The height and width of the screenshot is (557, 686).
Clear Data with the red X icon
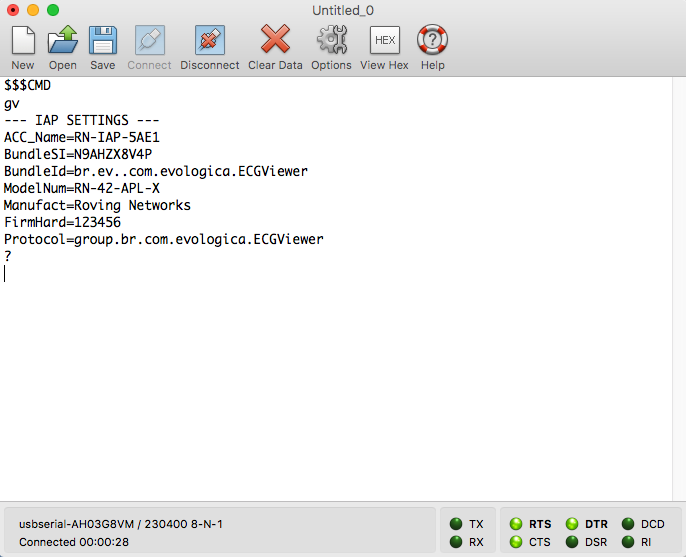tap(275, 41)
